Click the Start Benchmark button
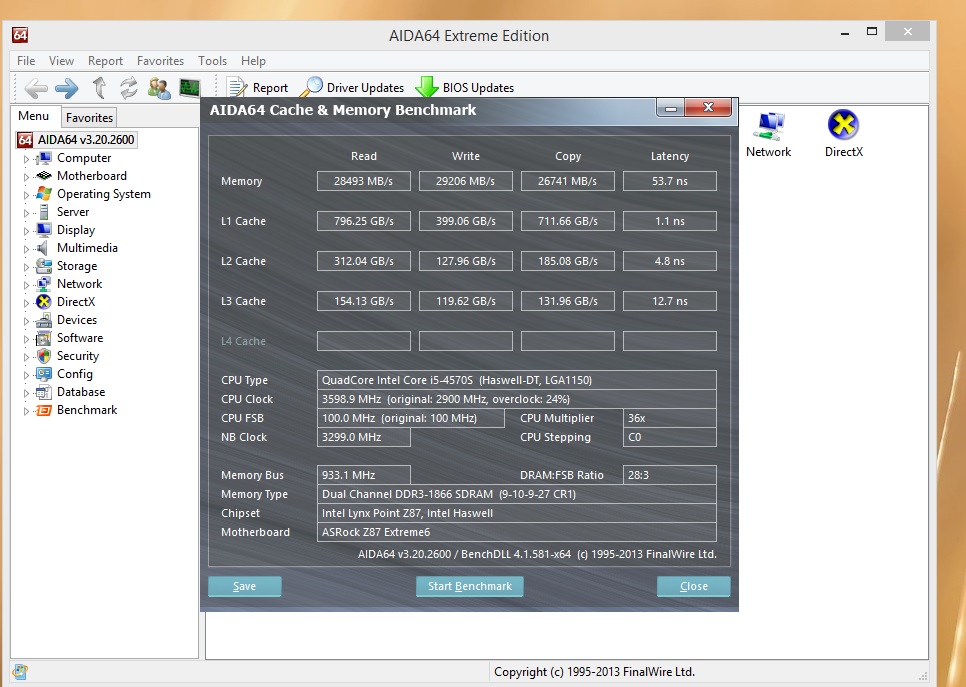 tap(469, 587)
